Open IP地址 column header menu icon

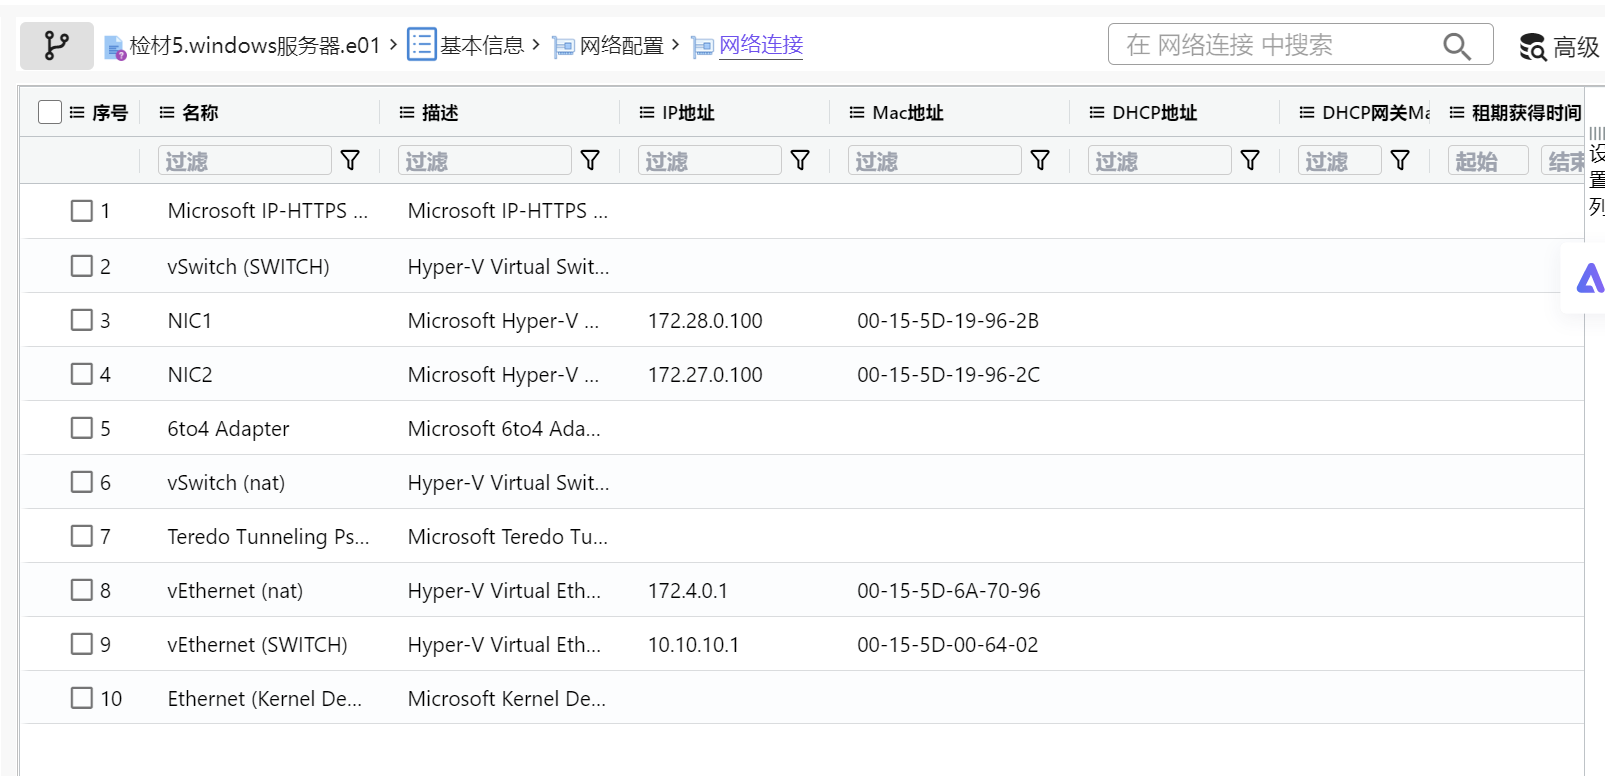click(x=647, y=113)
